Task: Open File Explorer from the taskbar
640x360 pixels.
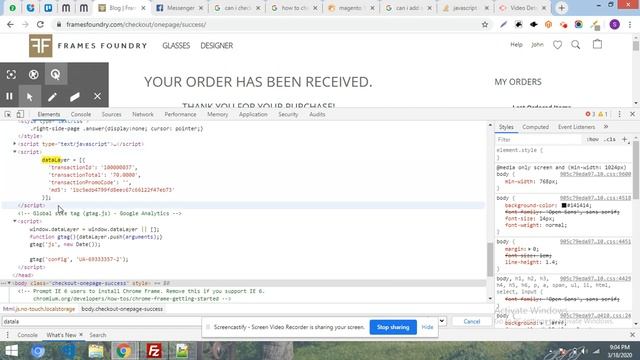Action: point(96,351)
